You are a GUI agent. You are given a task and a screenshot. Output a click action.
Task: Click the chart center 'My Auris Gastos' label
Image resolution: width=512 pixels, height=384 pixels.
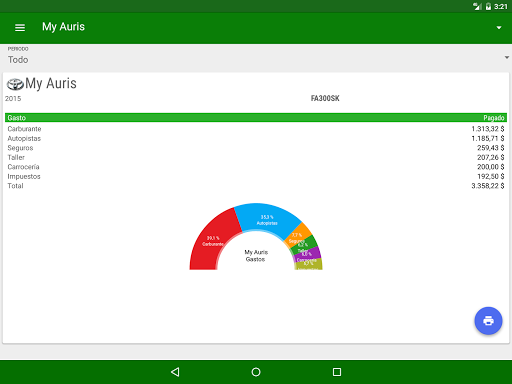256,256
